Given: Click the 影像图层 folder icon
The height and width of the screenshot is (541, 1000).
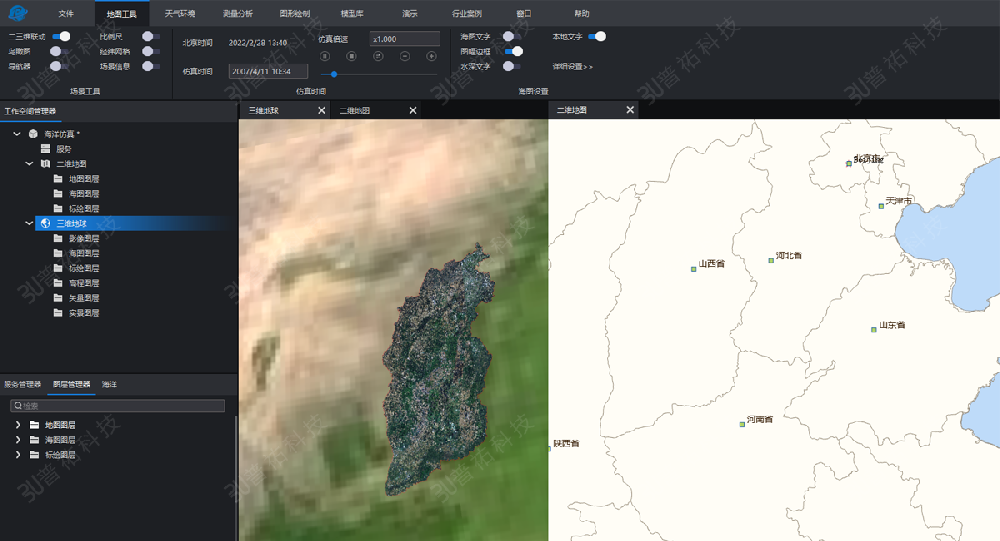Looking at the screenshot, I should (x=59, y=239).
